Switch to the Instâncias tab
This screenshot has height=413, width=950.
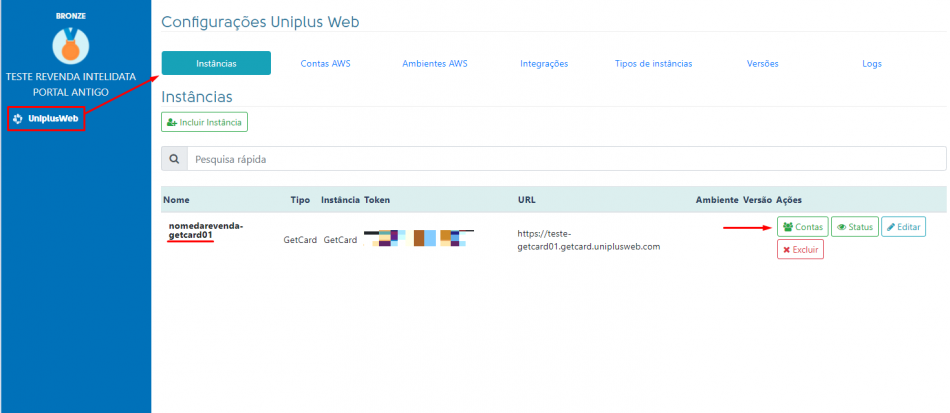pos(216,63)
